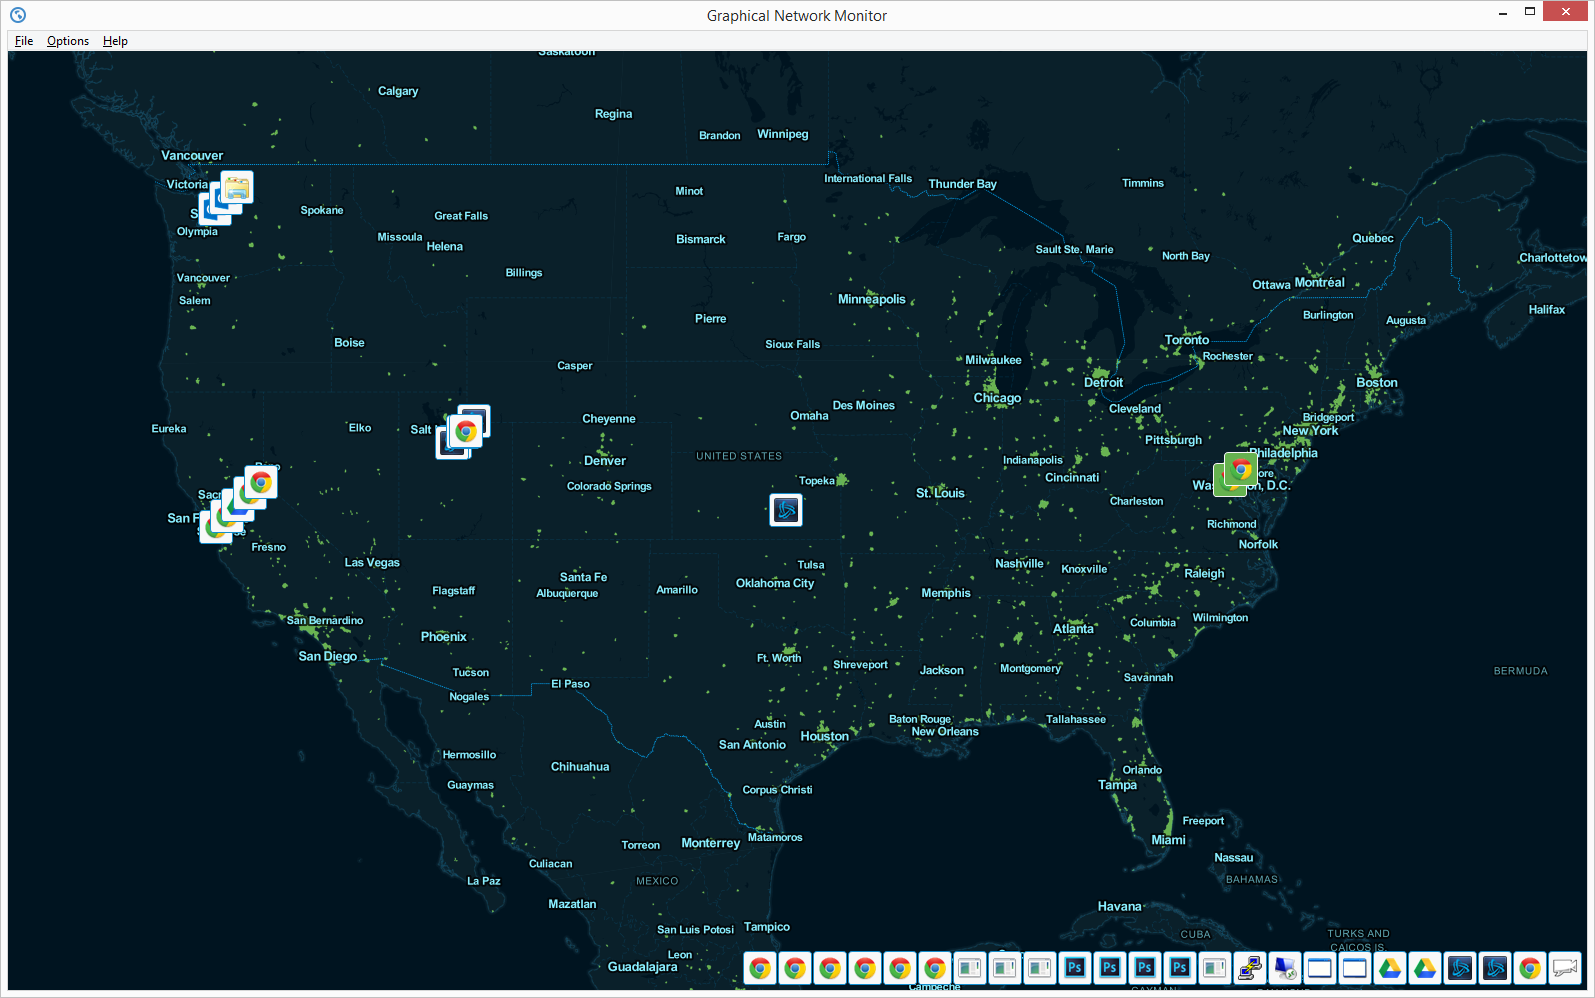The image size is (1595, 998).
Task: Click the Houston label on the map
Action: [x=824, y=736]
